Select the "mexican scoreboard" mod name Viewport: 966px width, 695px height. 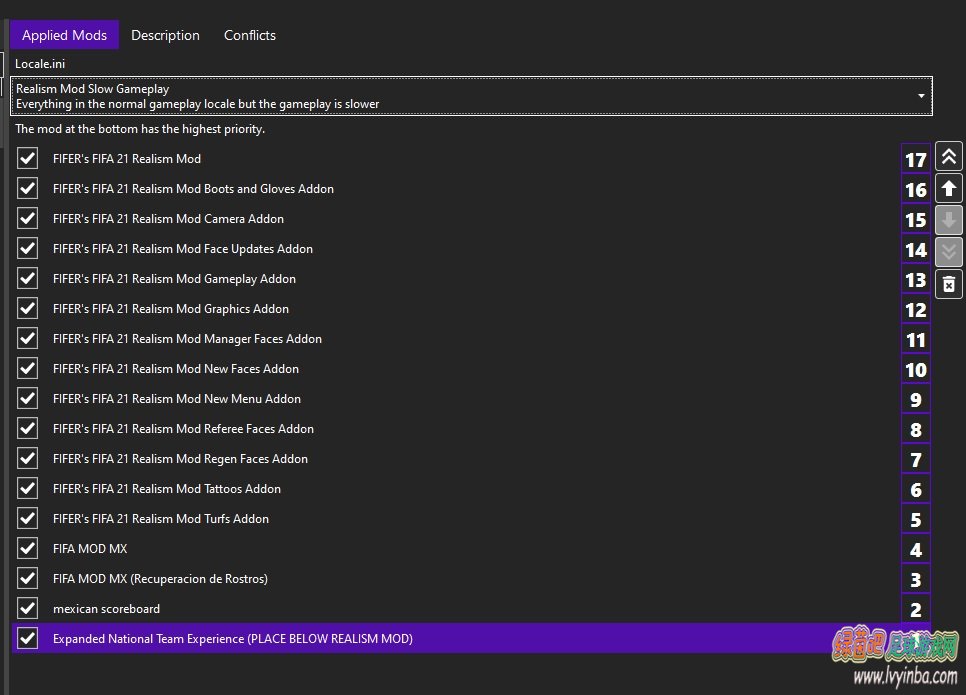click(x=107, y=609)
